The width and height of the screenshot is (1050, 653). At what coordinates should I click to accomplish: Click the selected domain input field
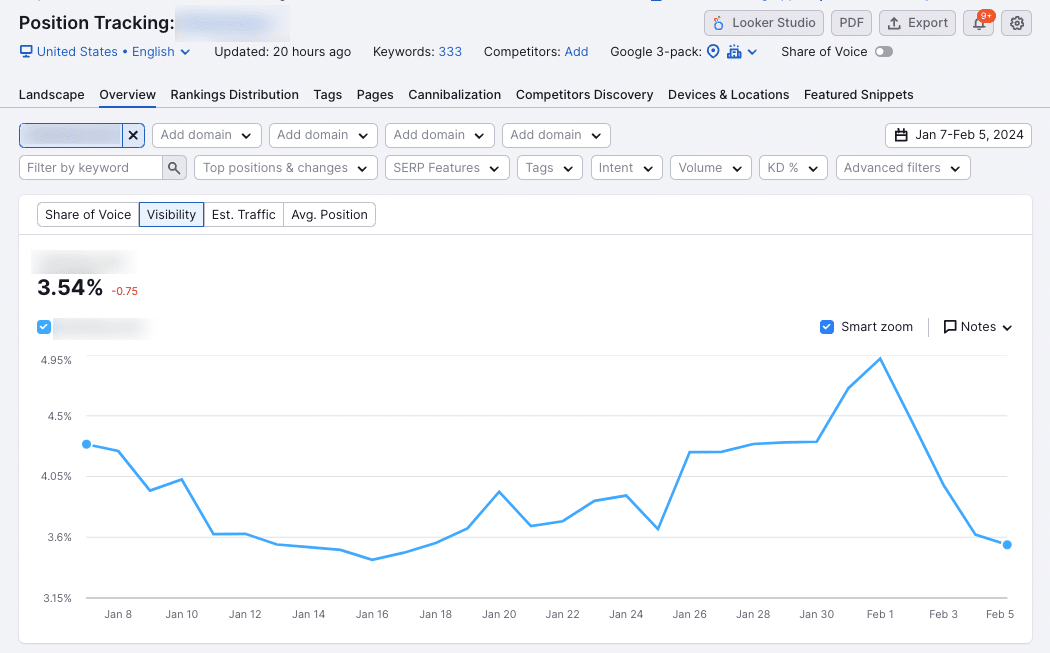(x=71, y=135)
